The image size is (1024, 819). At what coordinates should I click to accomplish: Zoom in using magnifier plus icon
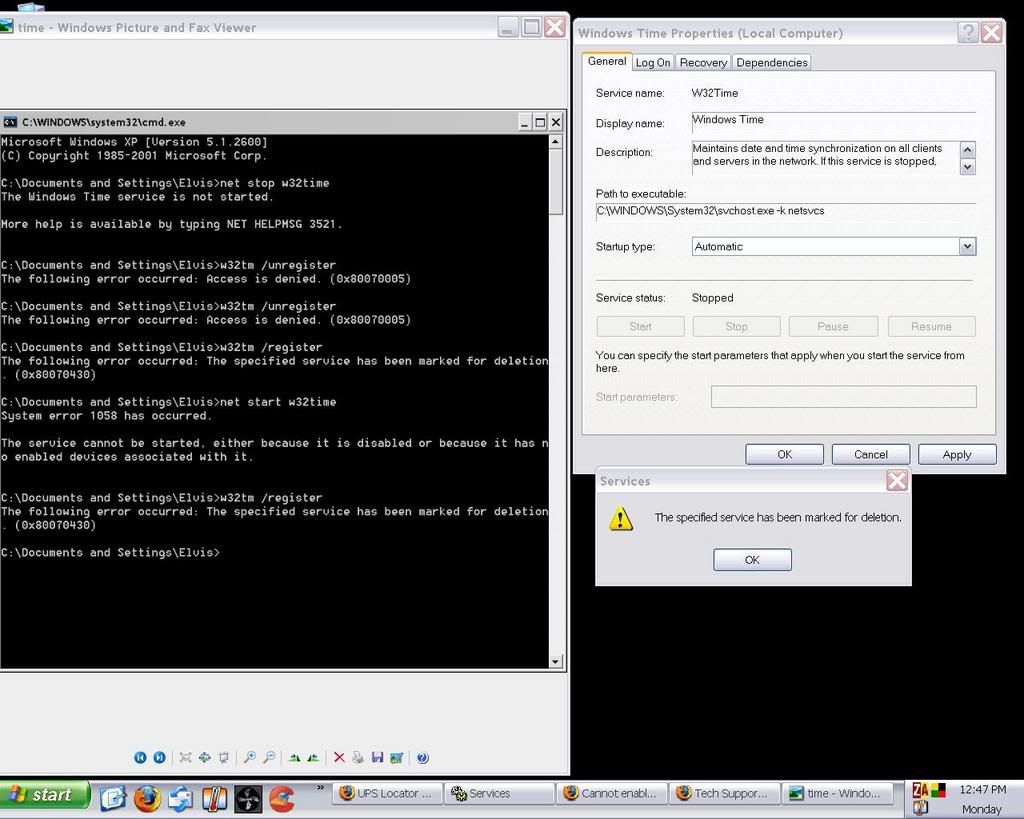click(x=249, y=758)
